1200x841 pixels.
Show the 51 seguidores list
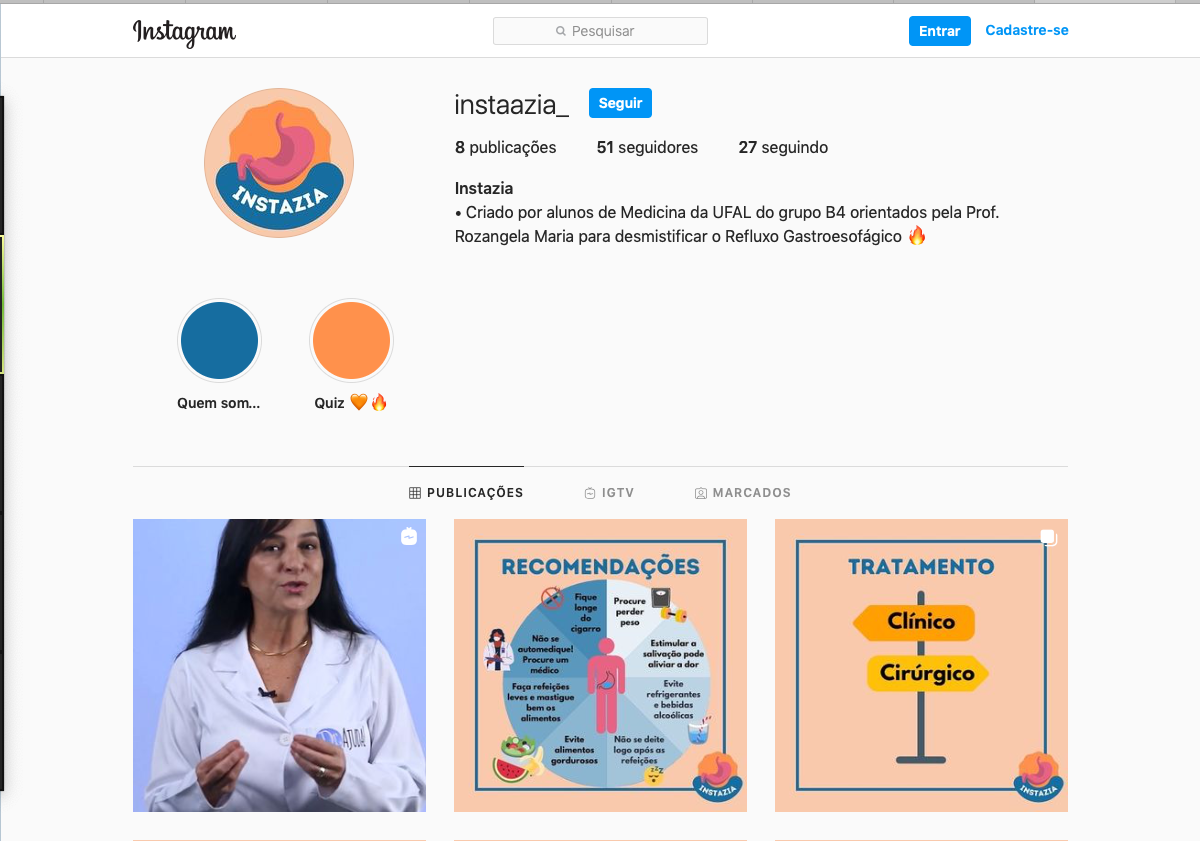click(x=647, y=148)
